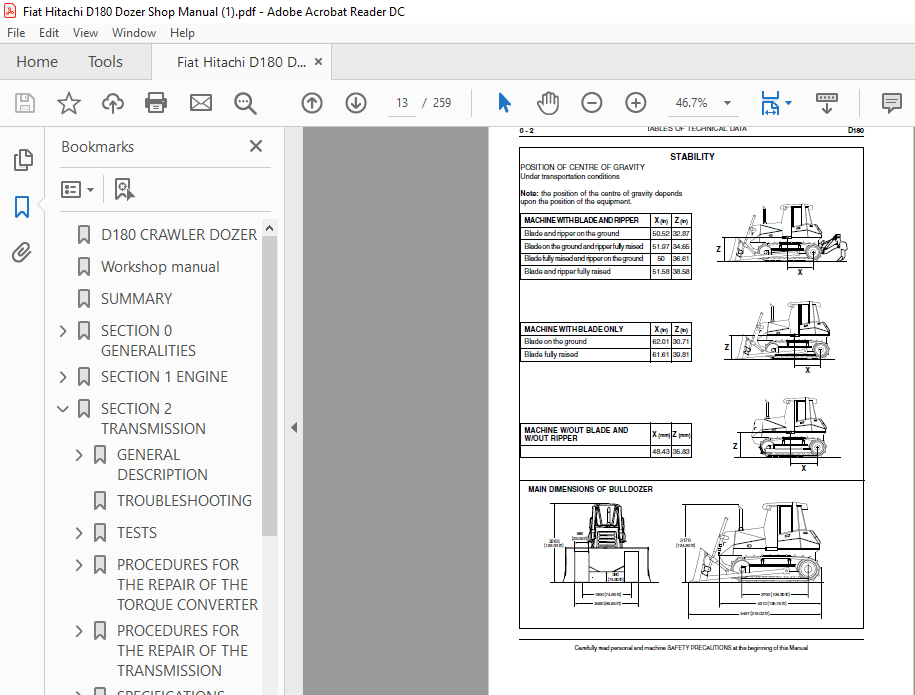Screen dimensions: 915x695
Task: Click the STABILITY heading on page
Action: [x=692, y=157]
